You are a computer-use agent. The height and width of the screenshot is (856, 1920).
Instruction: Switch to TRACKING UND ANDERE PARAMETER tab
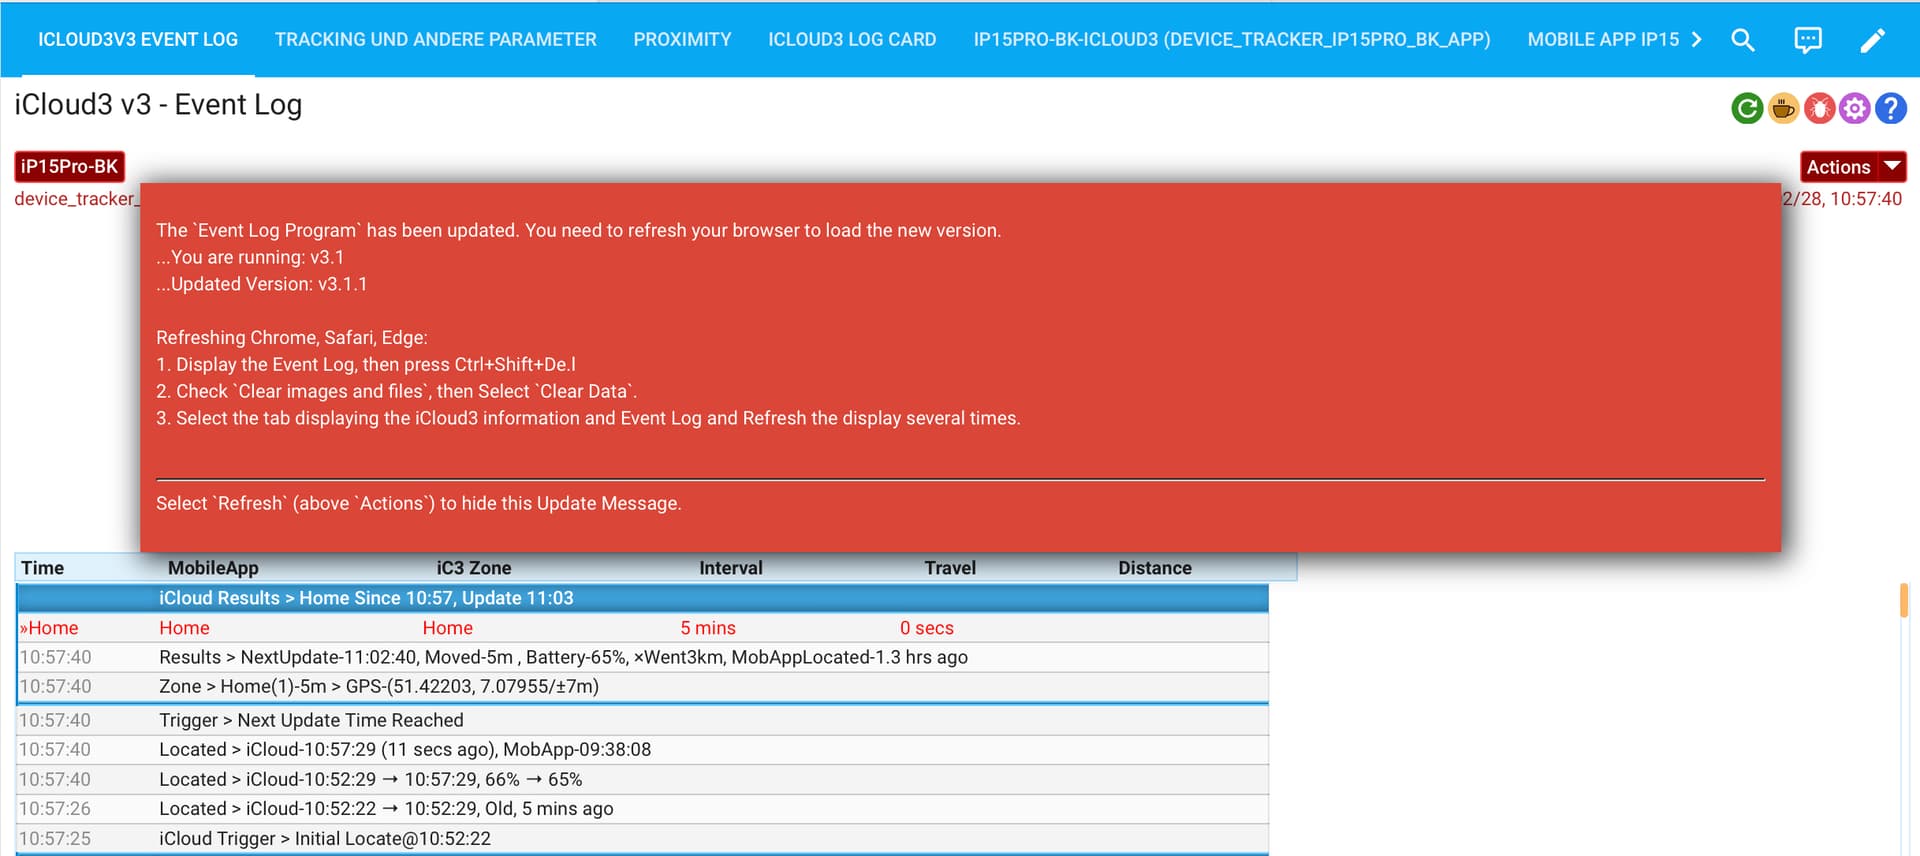[x=436, y=39]
